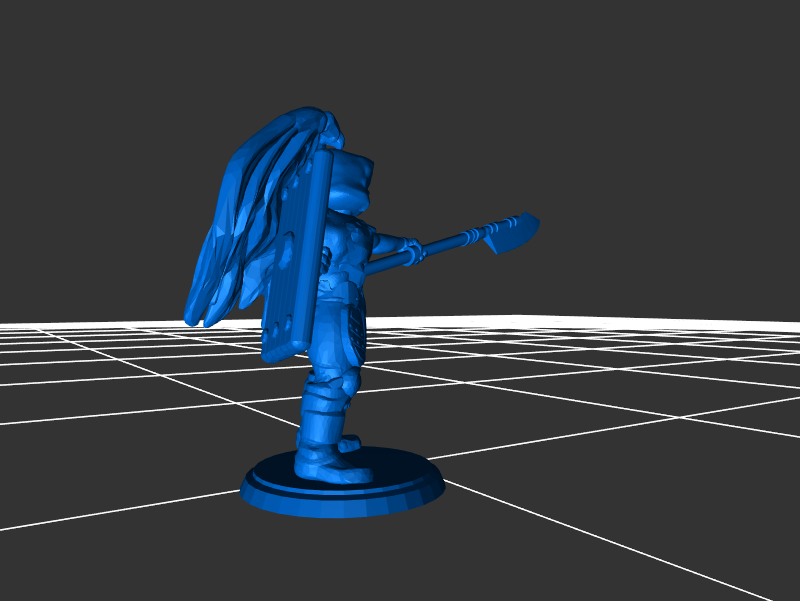Click the axe head of the blue figurine
Screen dimensions: 800x601
(x=513, y=234)
